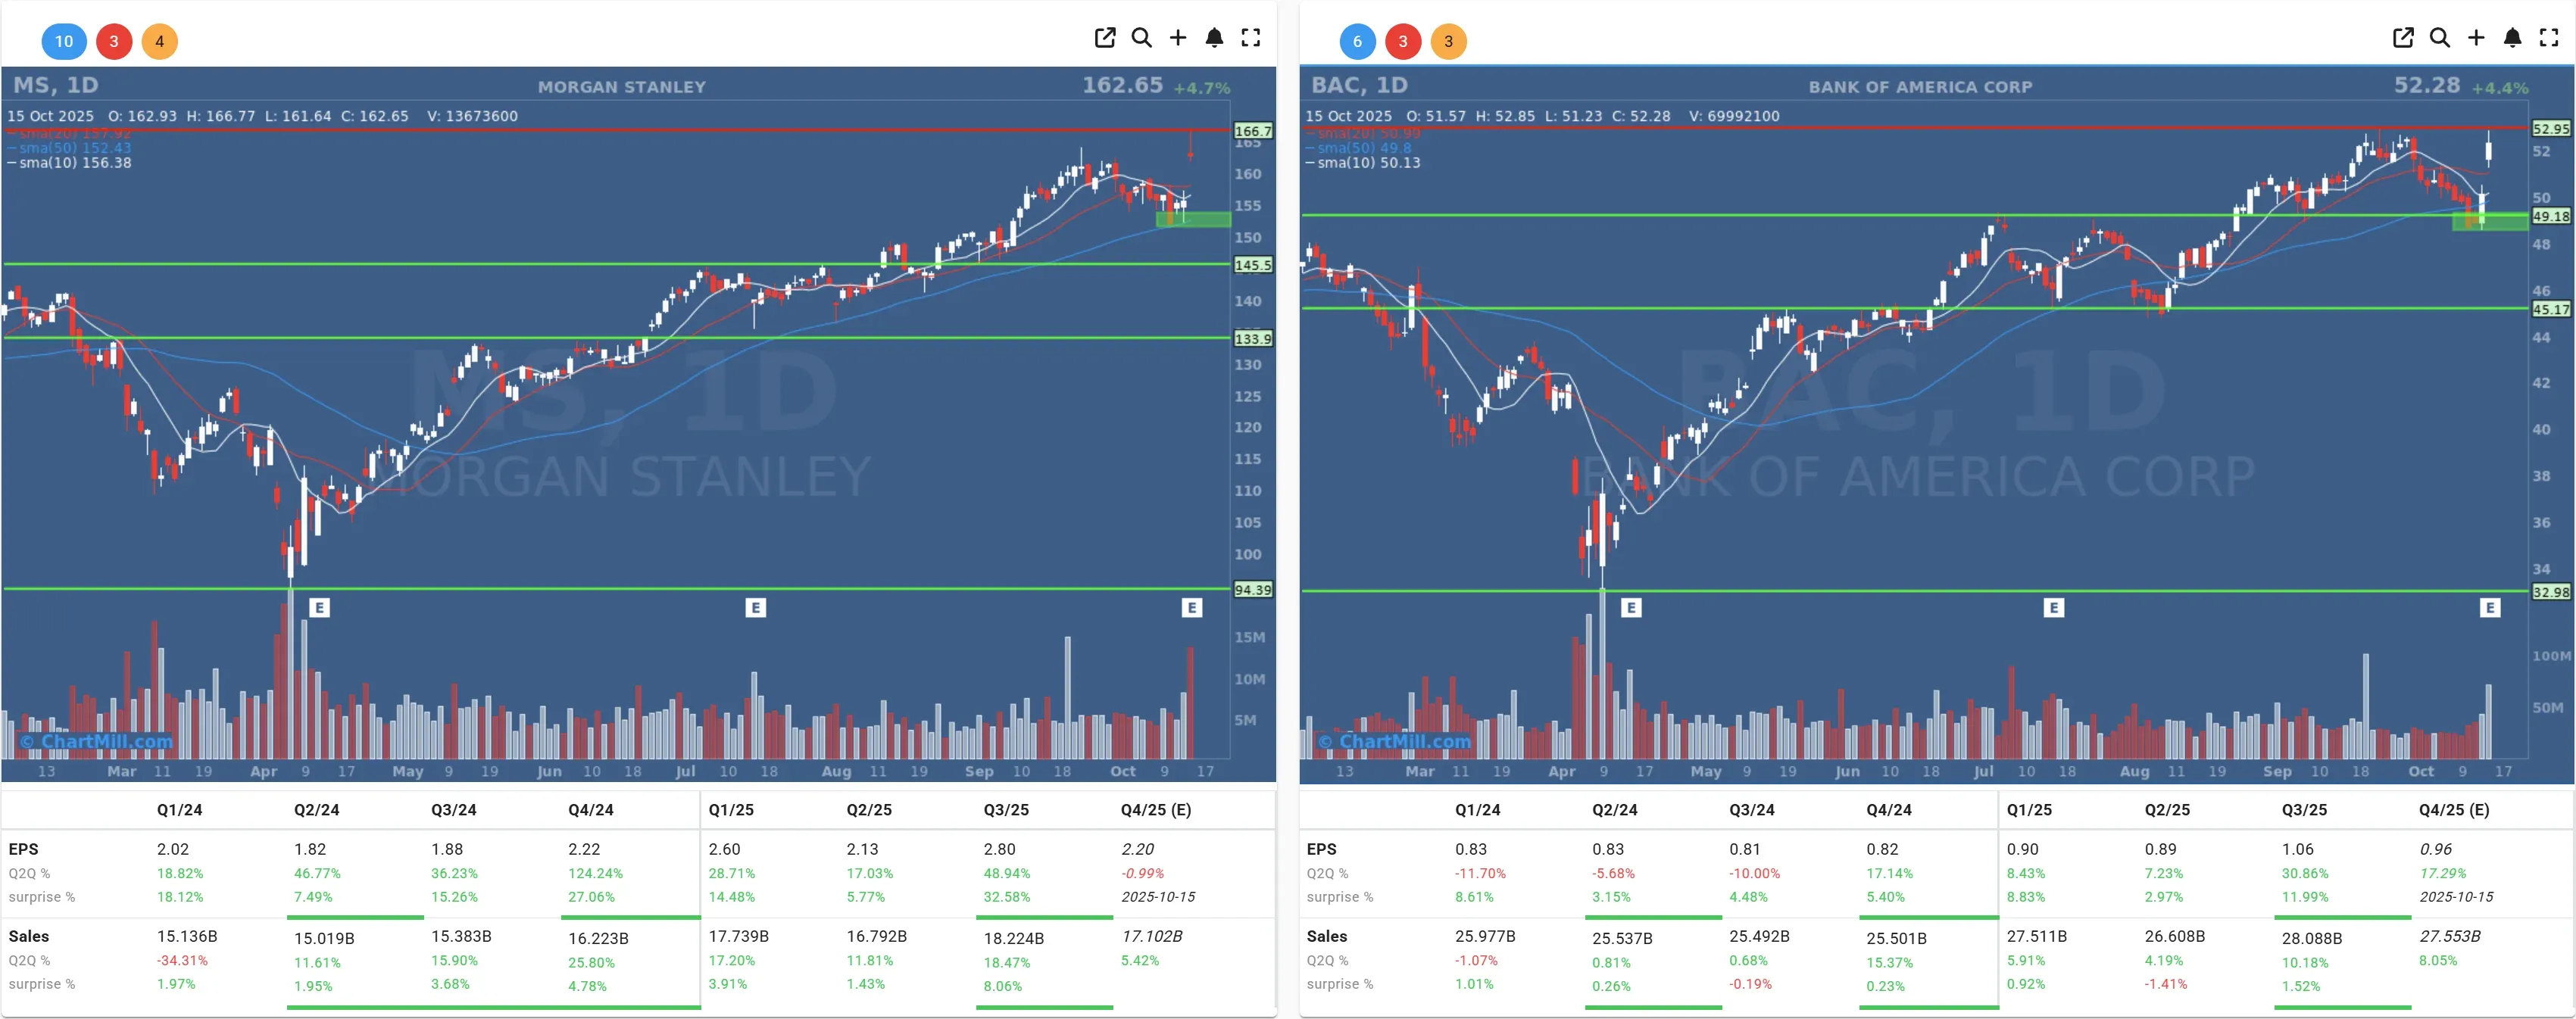The width and height of the screenshot is (2576, 1019).
Task: Click the red 3 rating badge on BAC
Action: (x=1403, y=42)
